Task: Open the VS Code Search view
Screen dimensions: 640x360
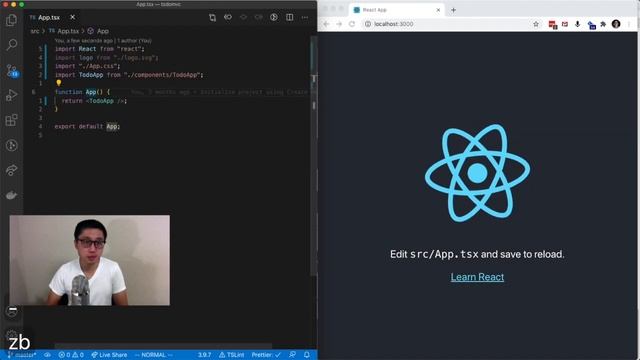Action: tap(11, 44)
